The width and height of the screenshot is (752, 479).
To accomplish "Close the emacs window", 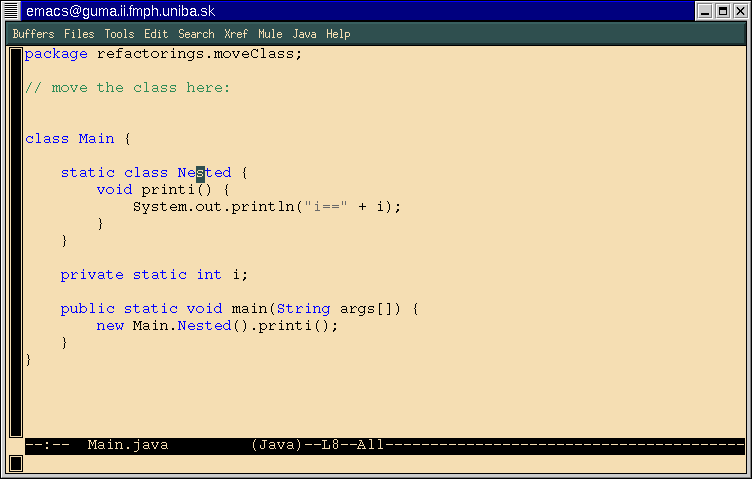I will click(740, 11).
